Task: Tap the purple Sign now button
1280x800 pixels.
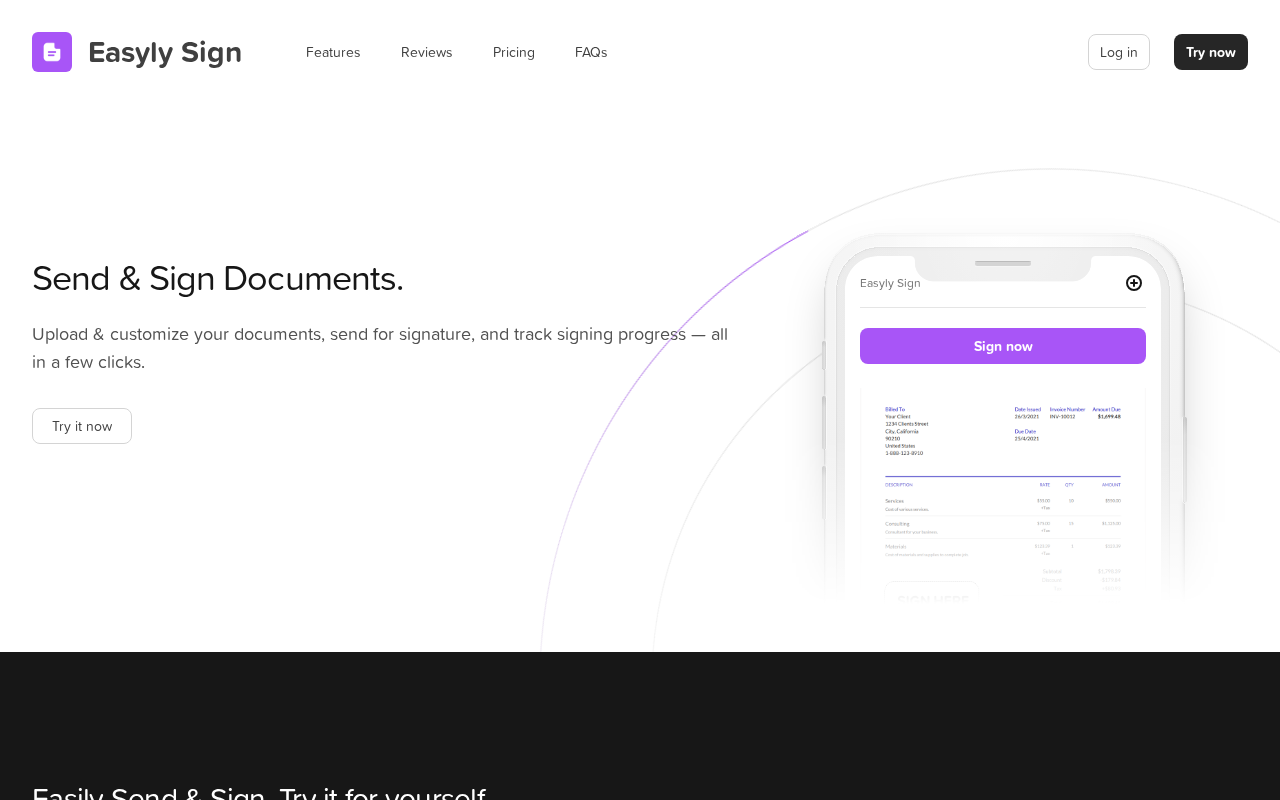Action: [x=1003, y=346]
